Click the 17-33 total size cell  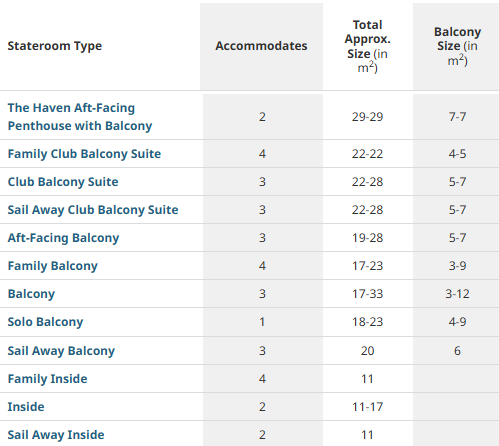tap(368, 294)
